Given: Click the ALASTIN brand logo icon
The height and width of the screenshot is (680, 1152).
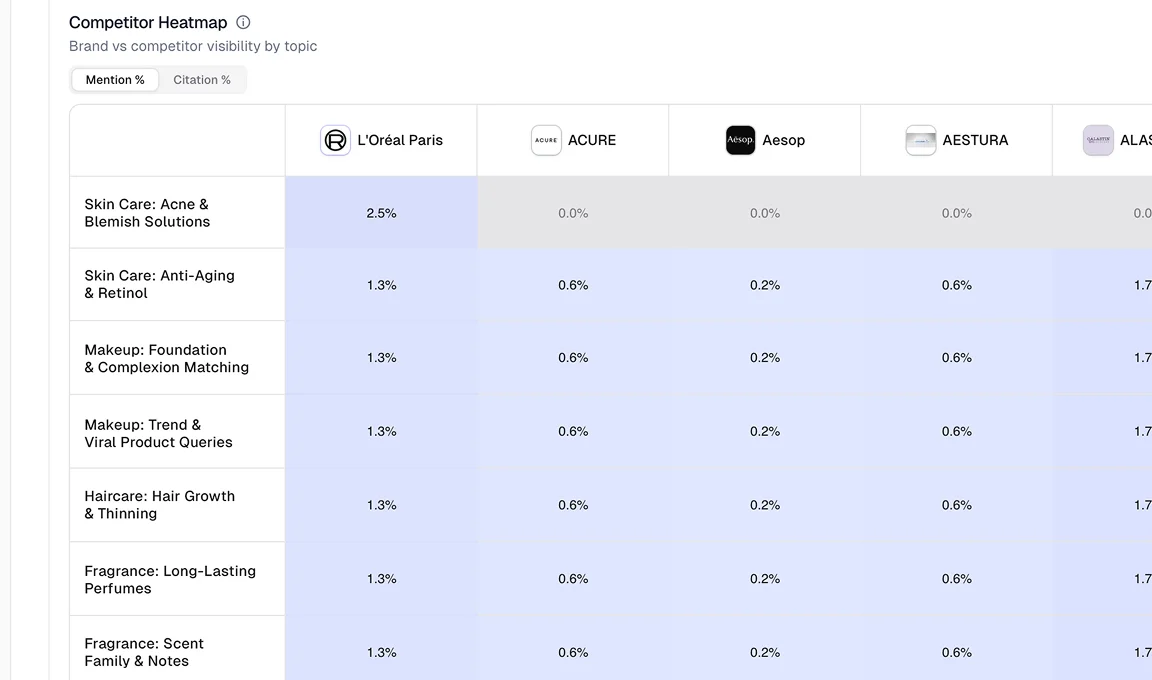Looking at the screenshot, I should click(1098, 140).
